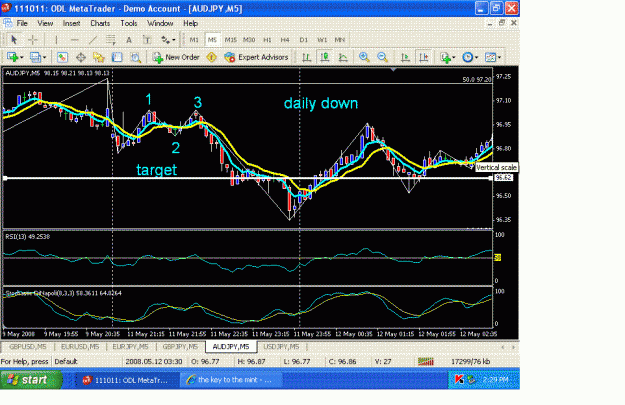Launch MetaEditor via yellow diamond icon
The height and width of the screenshot is (405, 625).
[x=211, y=57]
